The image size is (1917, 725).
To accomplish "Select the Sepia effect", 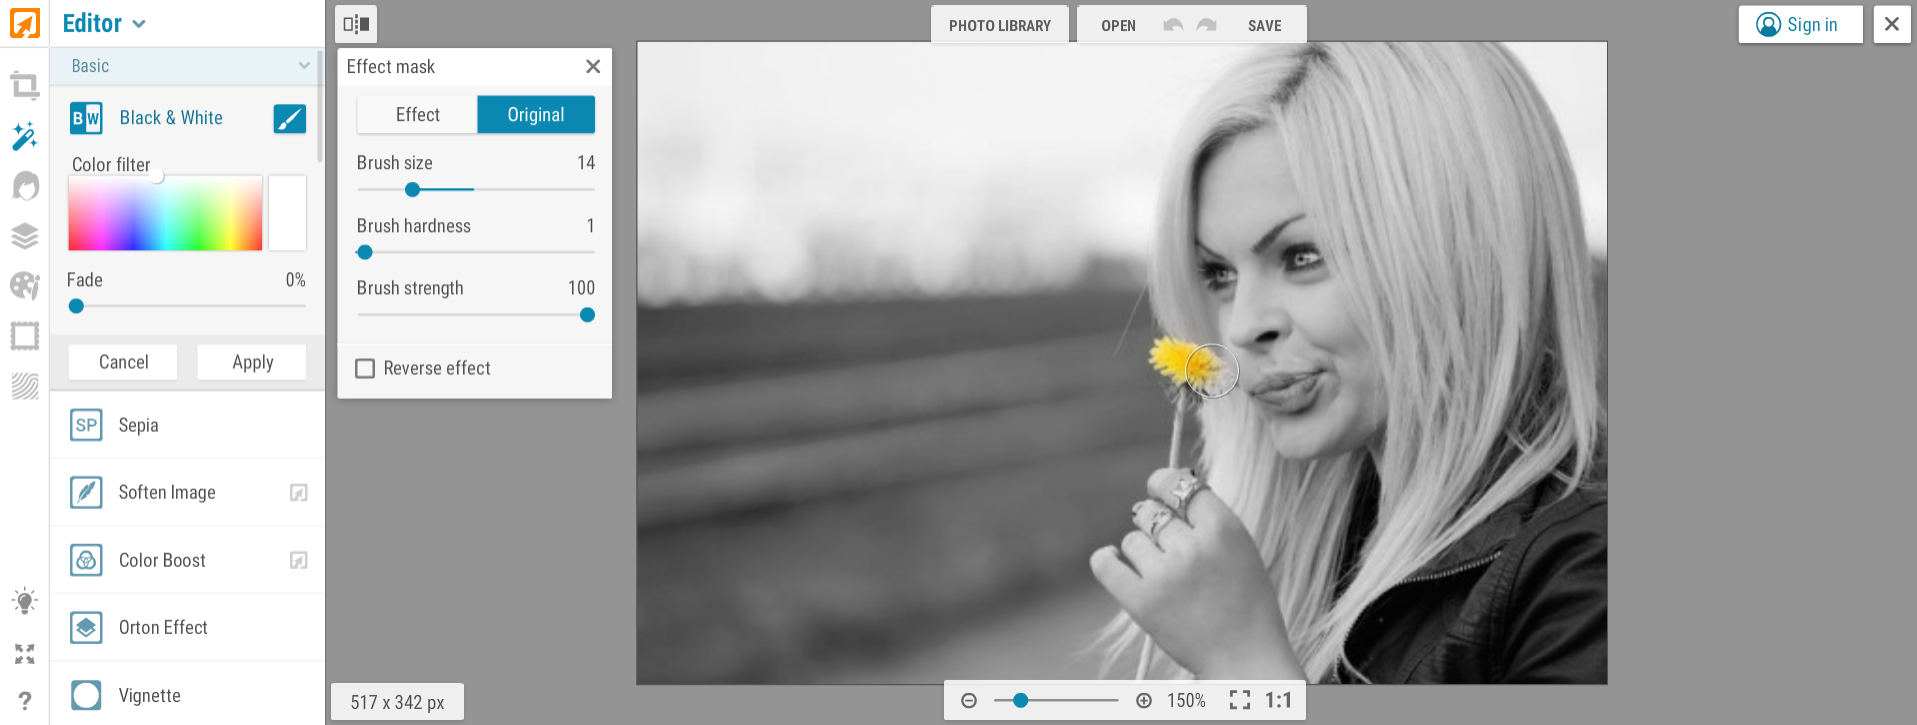I will coord(138,425).
